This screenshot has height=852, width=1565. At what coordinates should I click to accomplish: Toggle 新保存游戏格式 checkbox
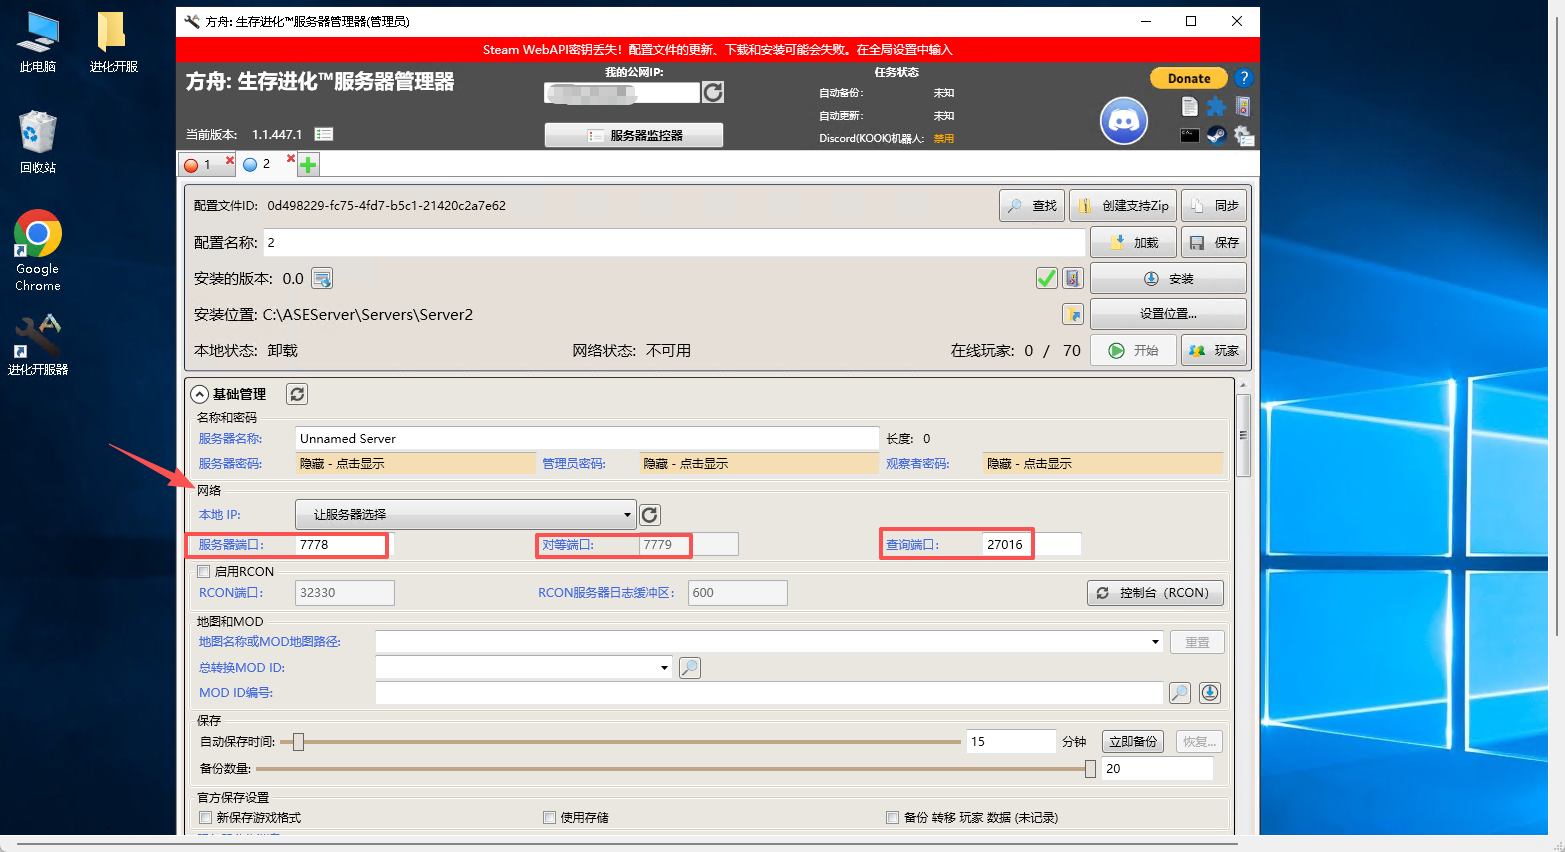point(206,818)
